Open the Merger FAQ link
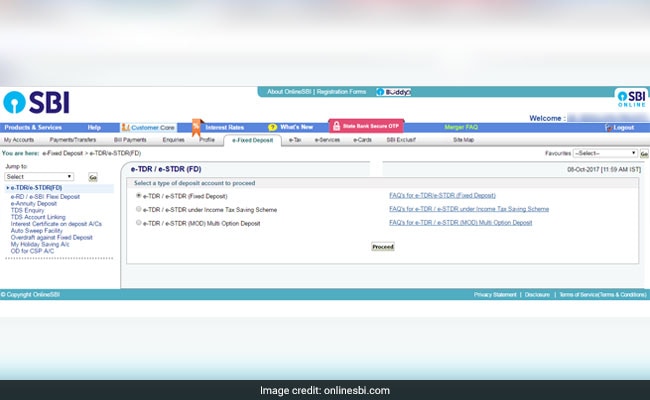Viewport: 650px width, 400px height. [461, 127]
